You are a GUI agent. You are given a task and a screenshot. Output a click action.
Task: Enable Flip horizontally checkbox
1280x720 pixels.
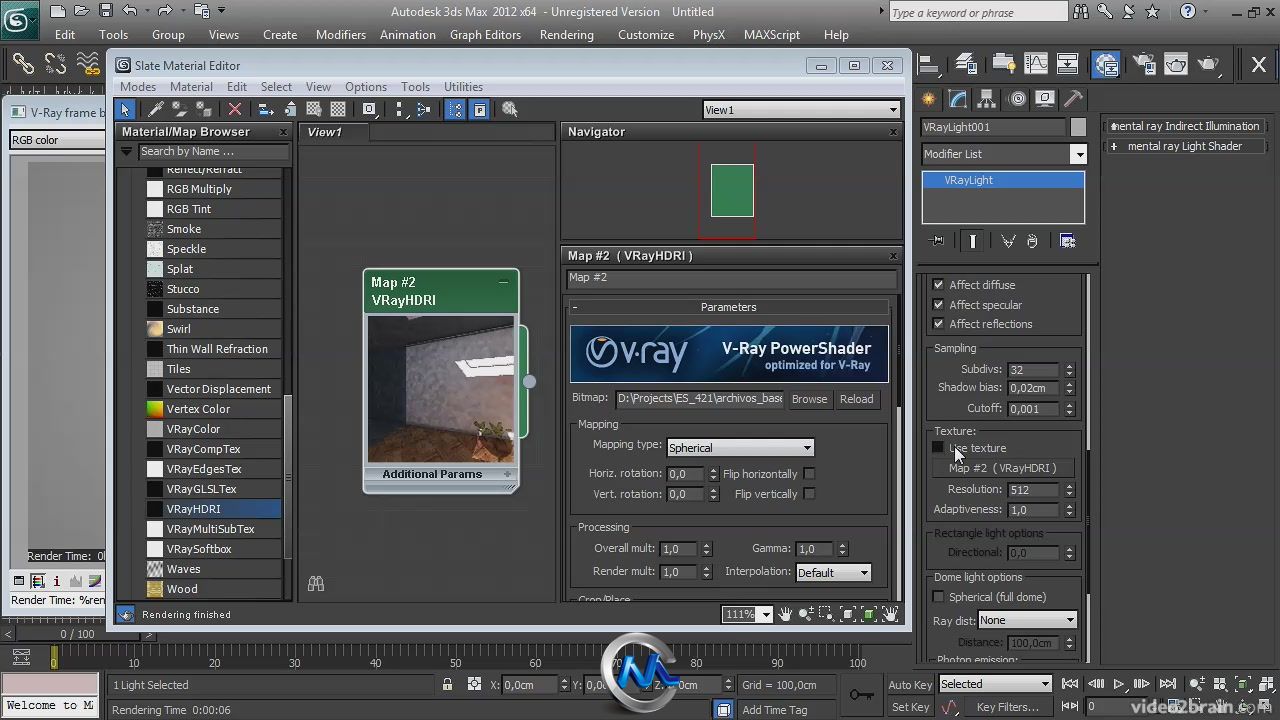(809, 474)
